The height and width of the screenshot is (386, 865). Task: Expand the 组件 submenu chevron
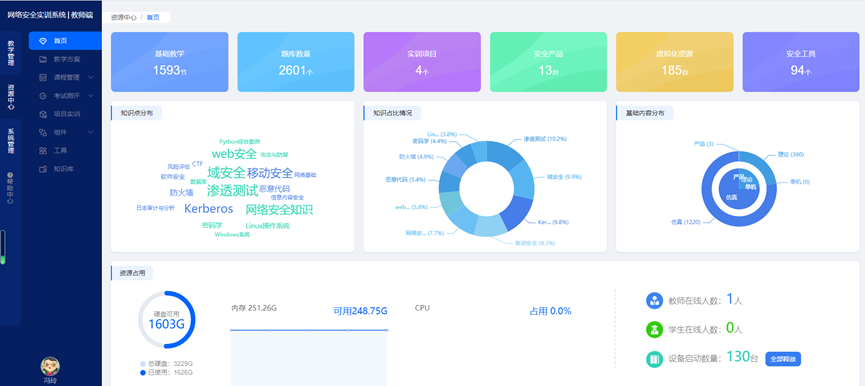pyautogui.click(x=90, y=132)
